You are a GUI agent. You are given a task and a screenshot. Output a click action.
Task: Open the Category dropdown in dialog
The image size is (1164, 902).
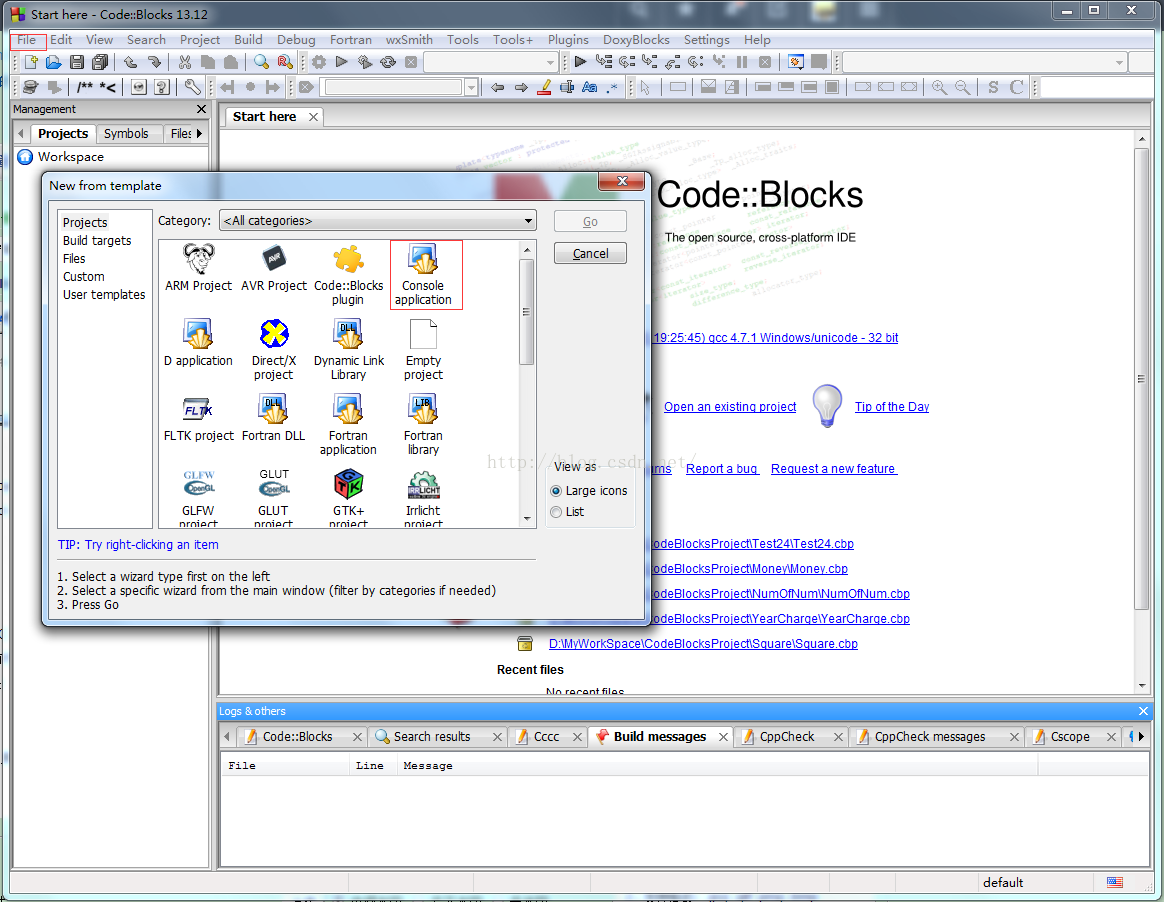[x=378, y=220]
